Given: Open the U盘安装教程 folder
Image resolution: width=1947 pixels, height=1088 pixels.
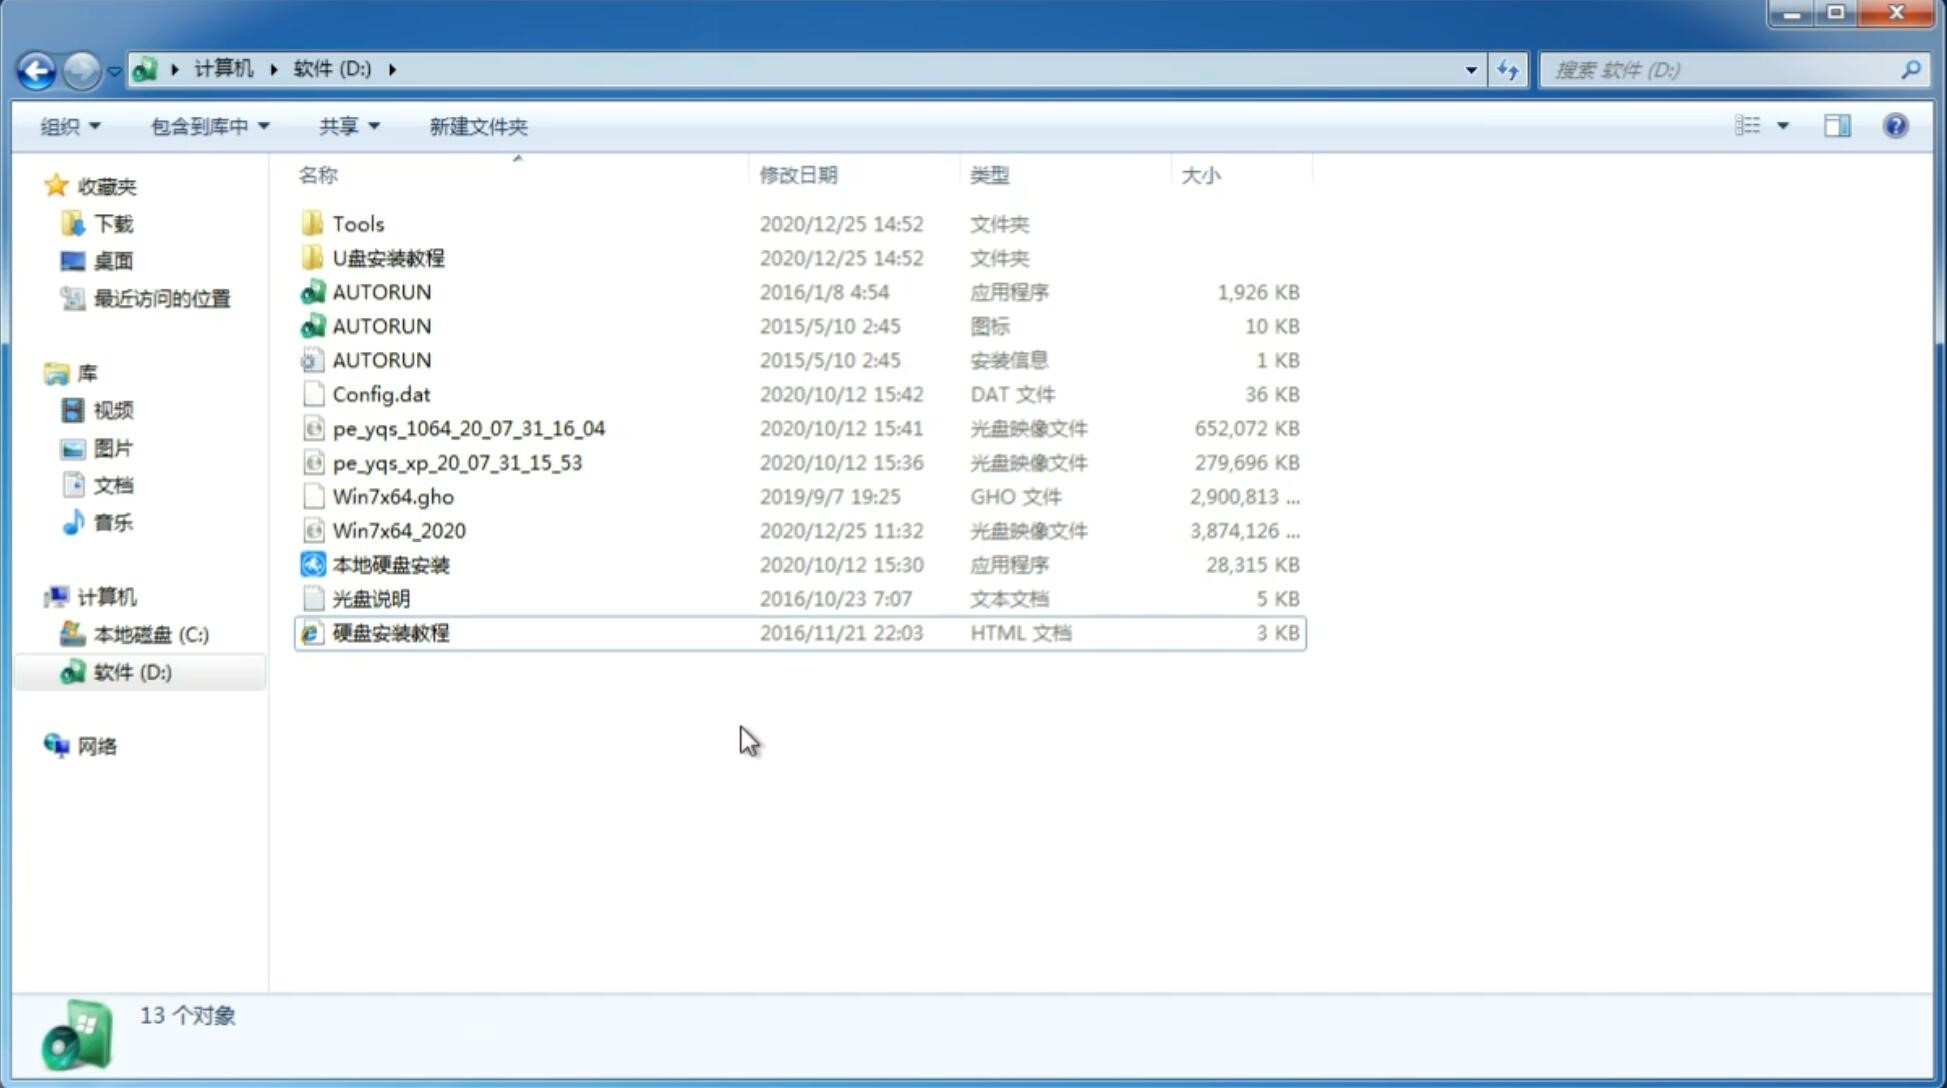Looking at the screenshot, I should pos(388,257).
